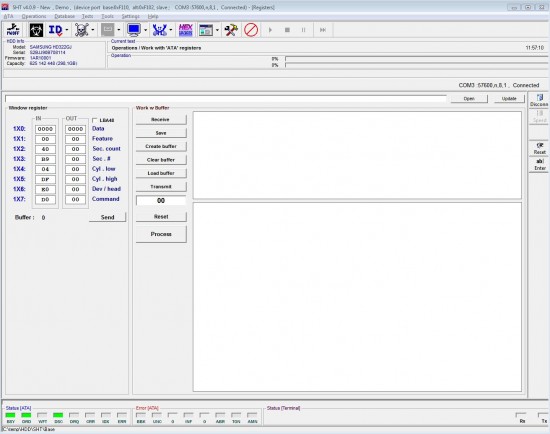Click the blue creature toolbar icon
Screen dimensions: 550x434
(160, 30)
